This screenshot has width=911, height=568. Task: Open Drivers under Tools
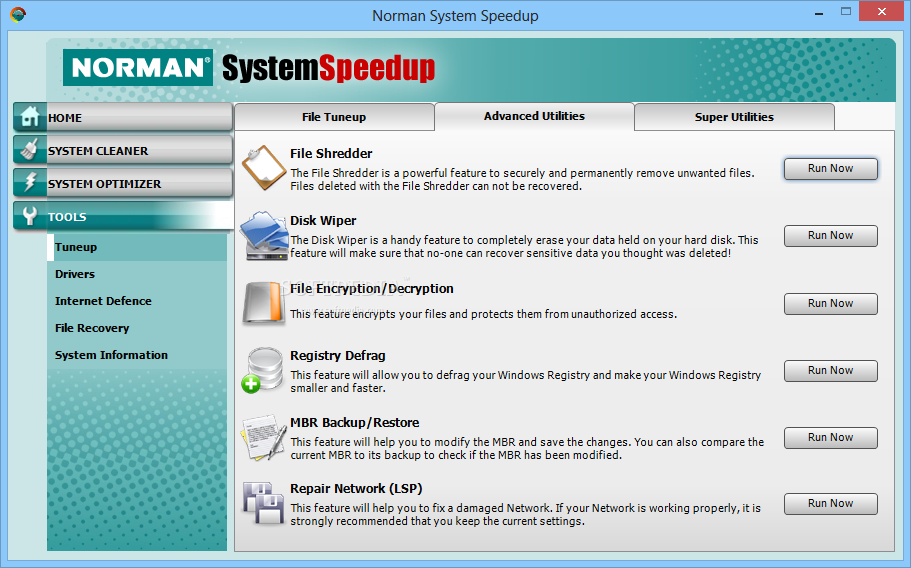(x=137, y=274)
